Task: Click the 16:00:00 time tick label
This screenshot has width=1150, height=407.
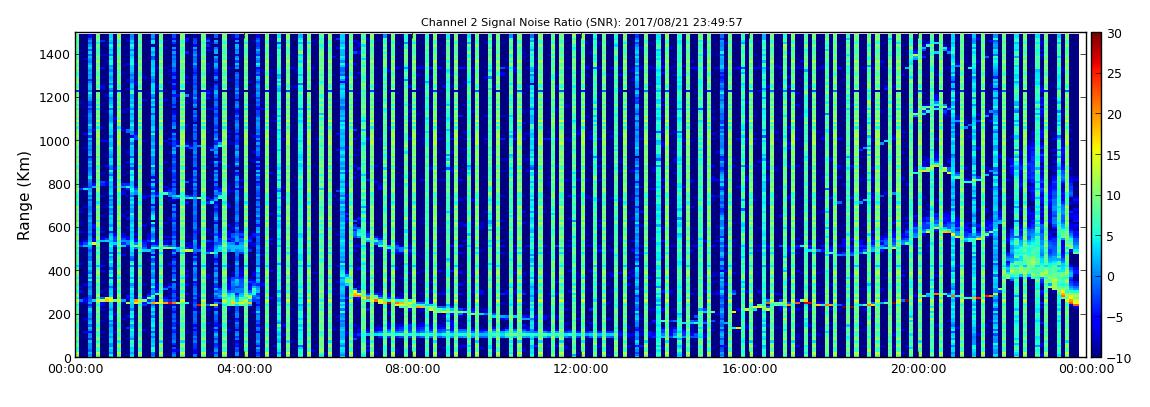Action: click(749, 370)
